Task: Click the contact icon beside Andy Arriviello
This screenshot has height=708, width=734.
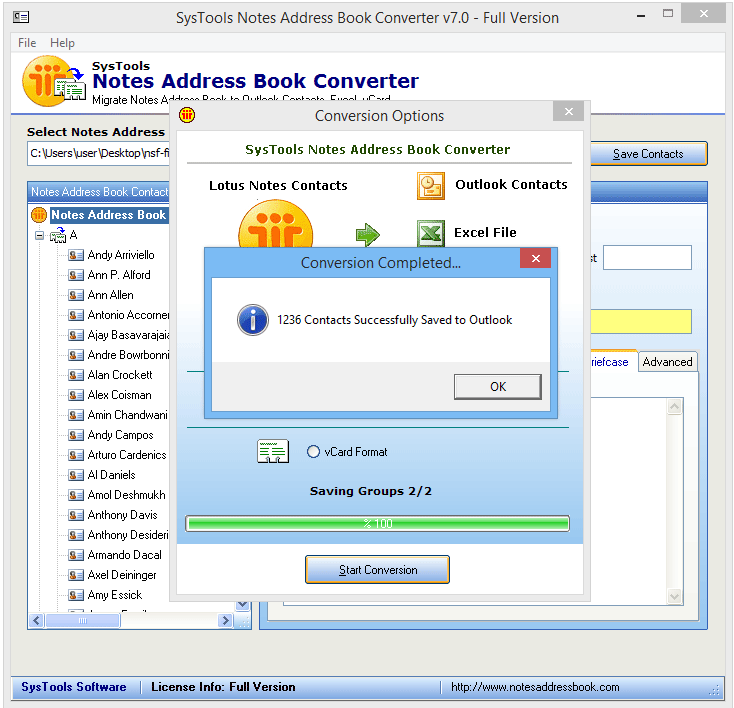Action: pyautogui.click(x=76, y=255)
